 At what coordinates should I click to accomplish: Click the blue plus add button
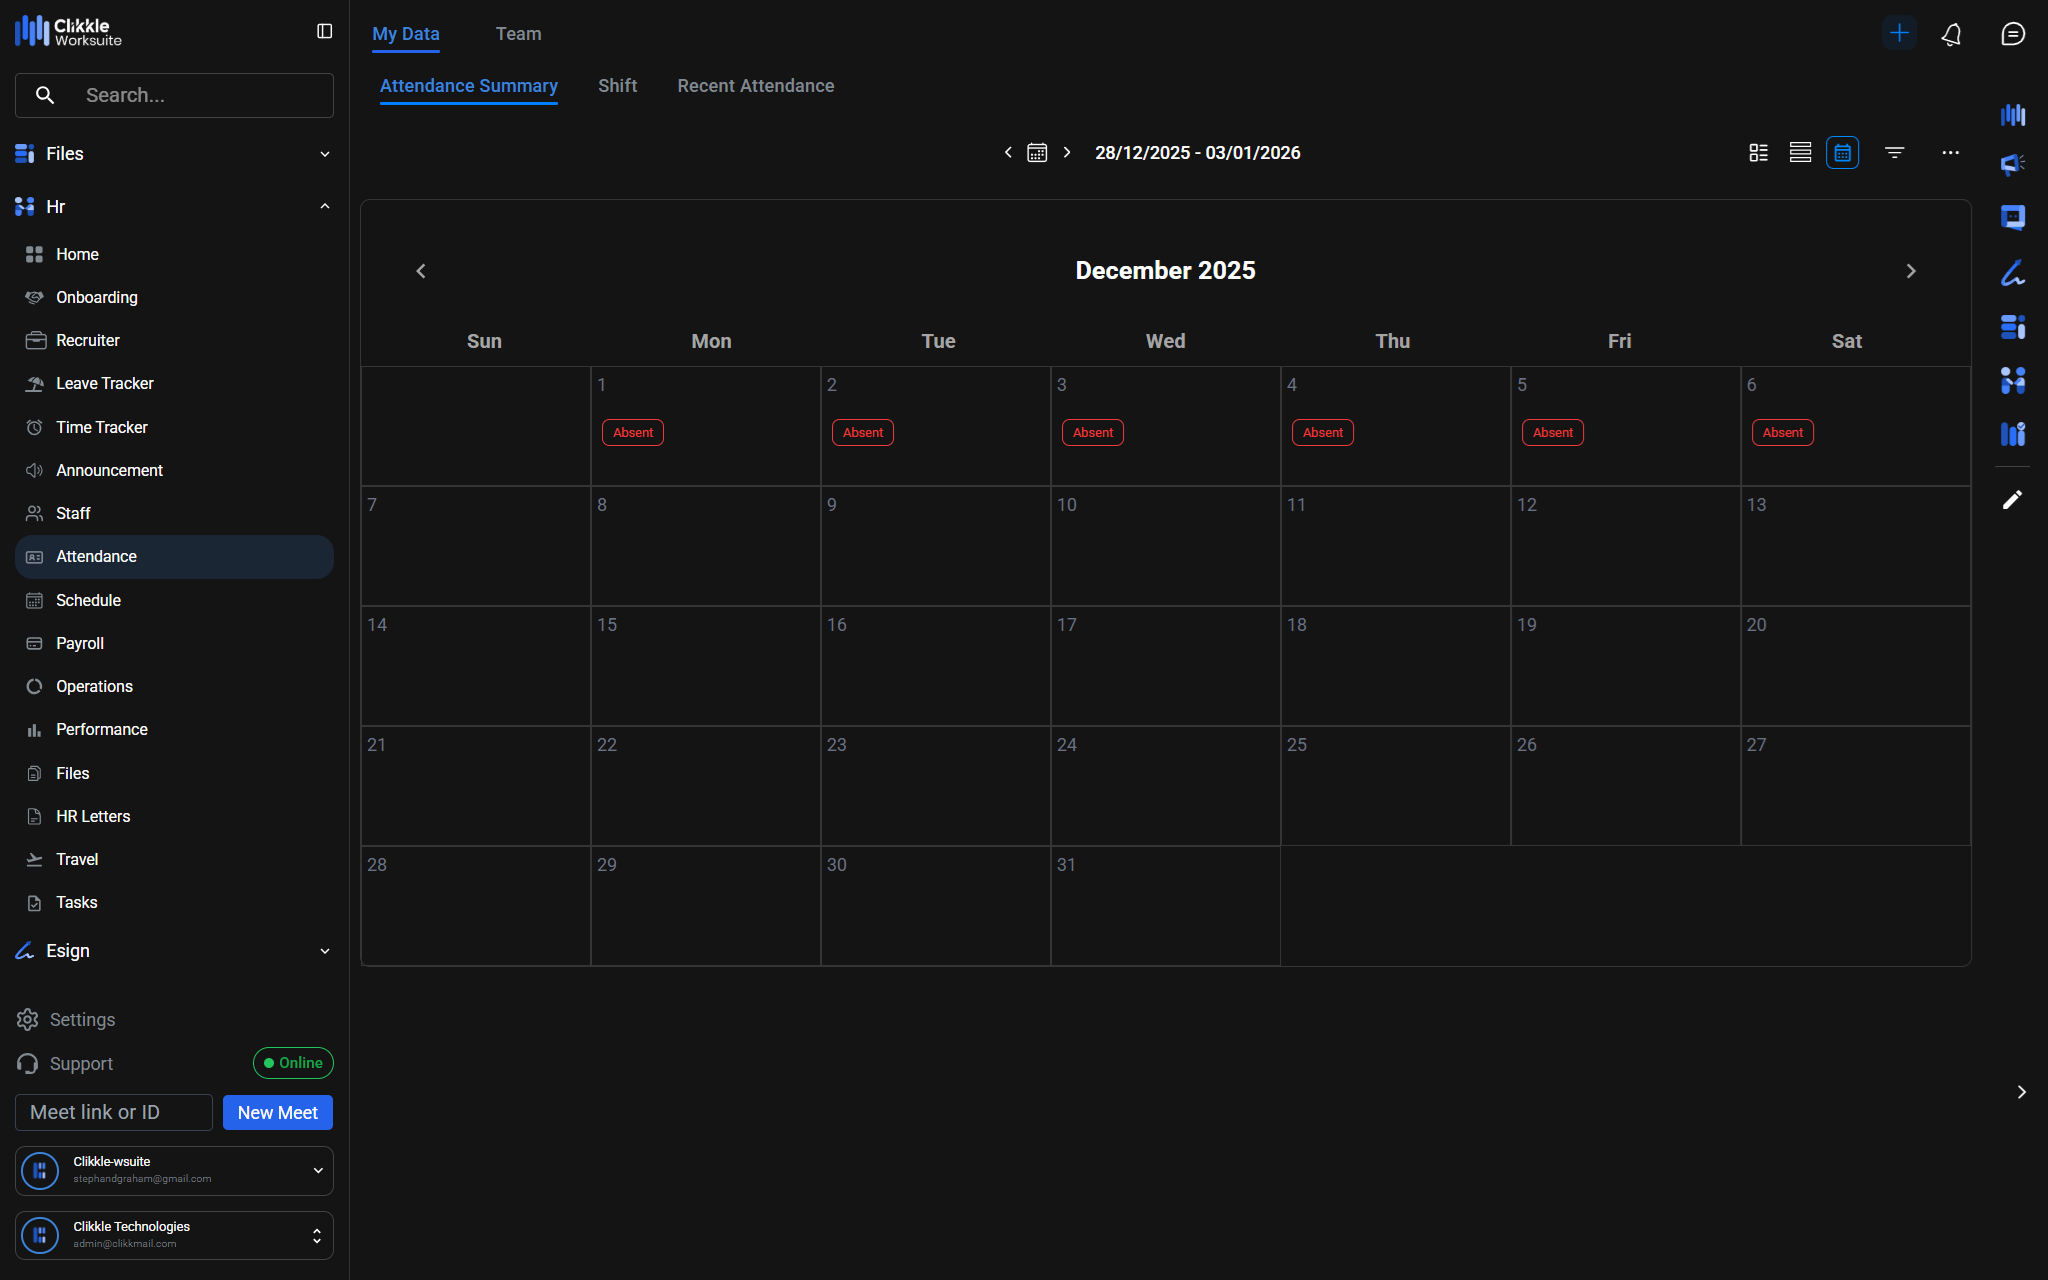click(x=1898, y=33)
